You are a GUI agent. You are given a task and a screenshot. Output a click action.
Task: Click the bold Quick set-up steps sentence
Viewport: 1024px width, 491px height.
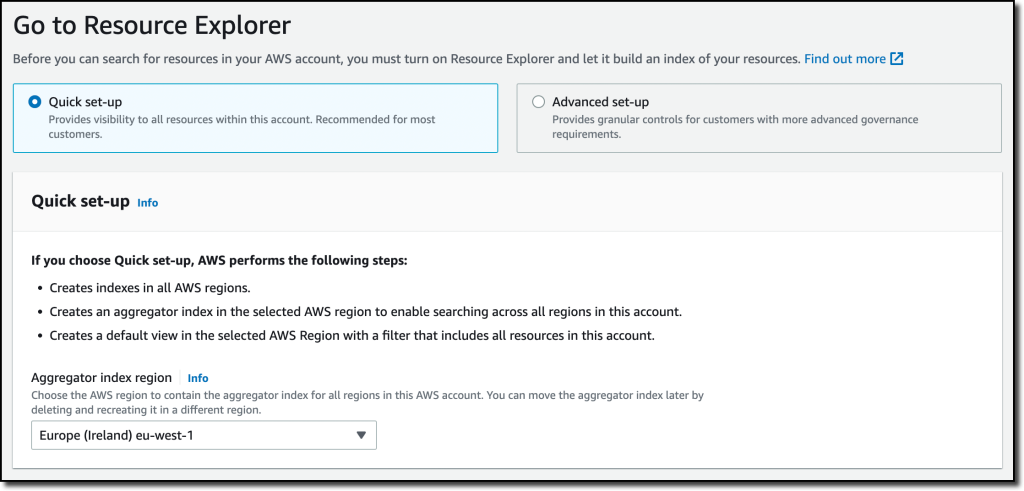(x=219, y=261)
